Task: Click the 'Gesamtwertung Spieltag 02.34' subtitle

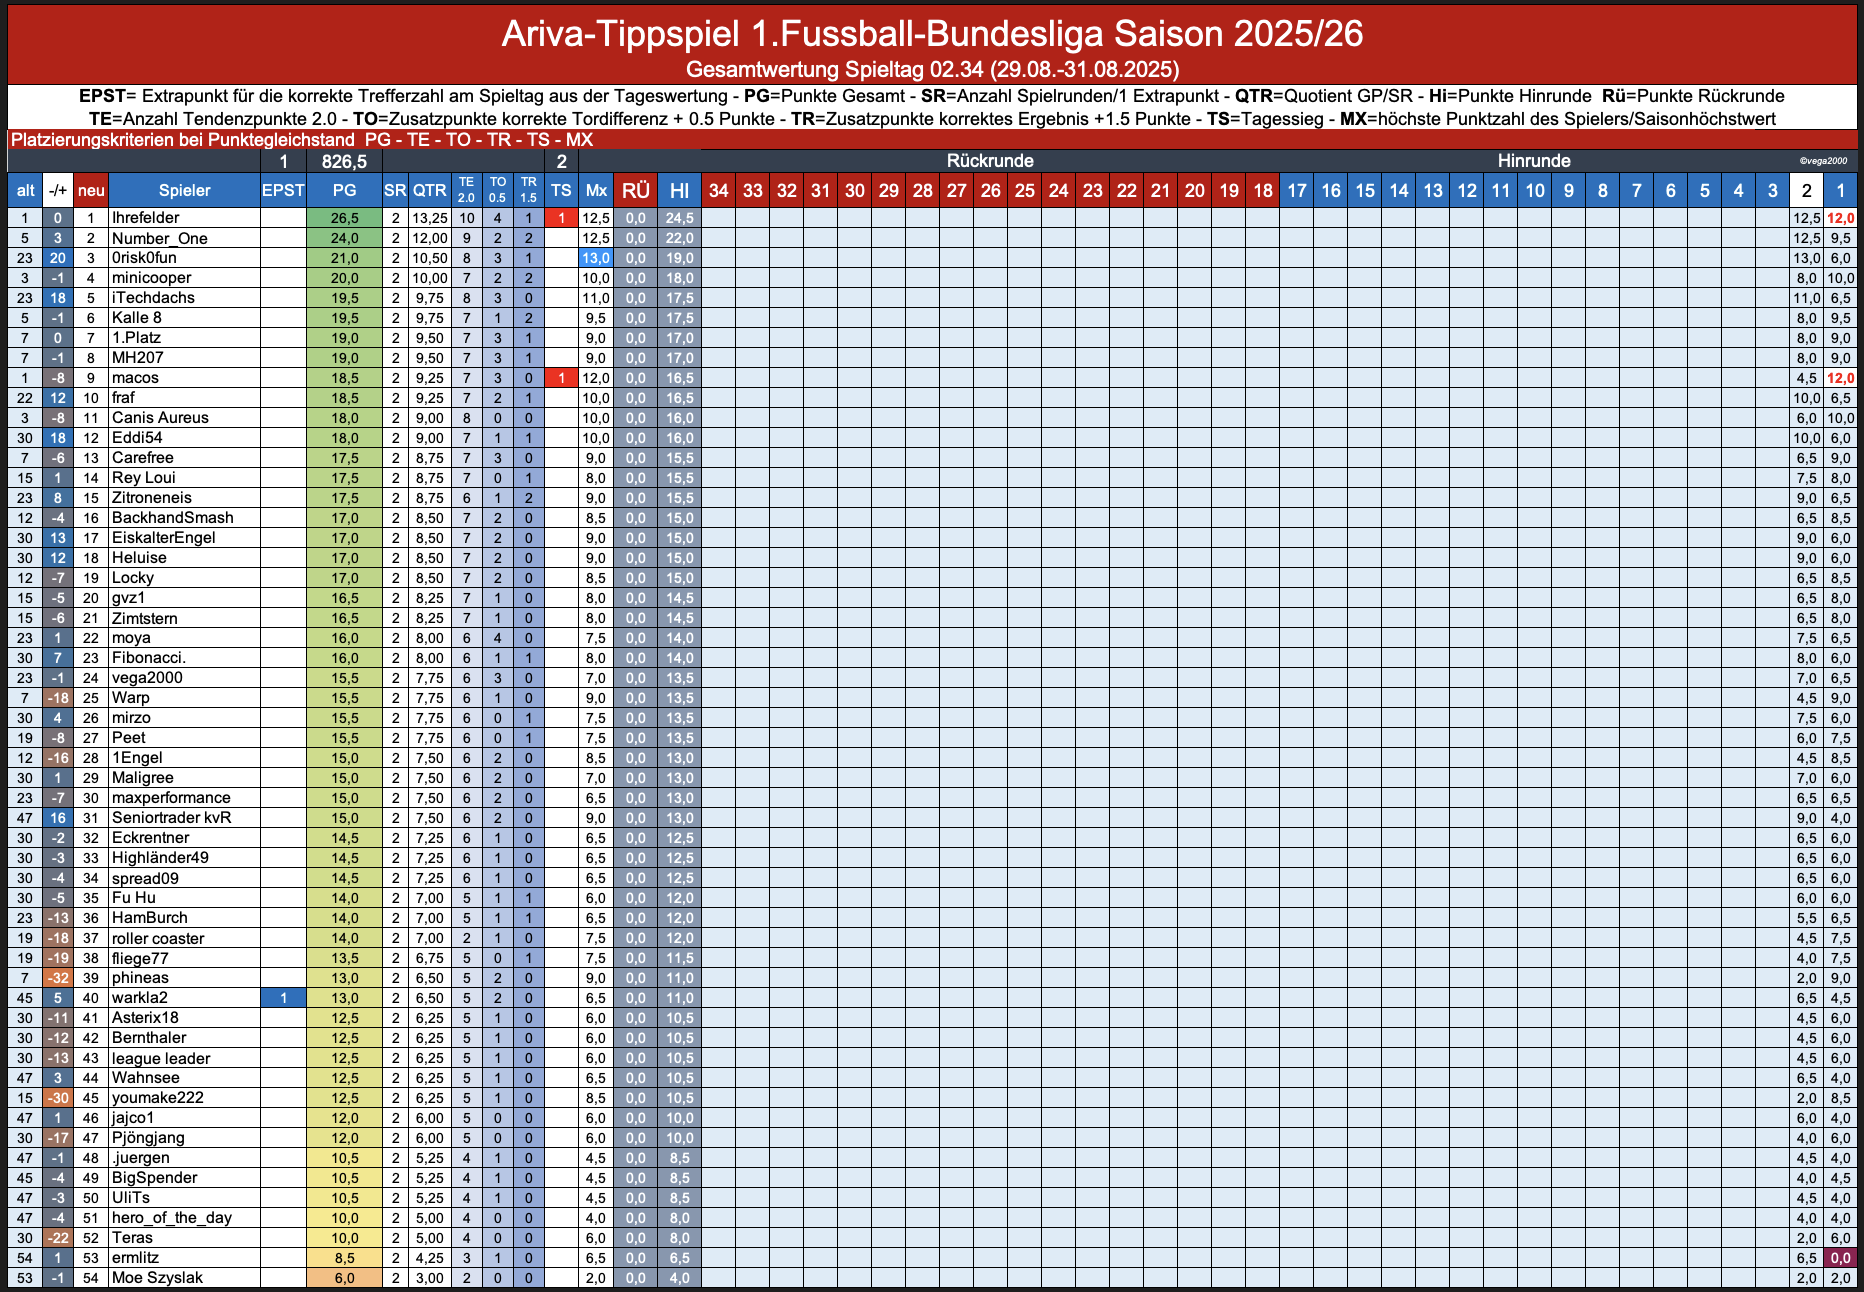Action: (932, 69)
